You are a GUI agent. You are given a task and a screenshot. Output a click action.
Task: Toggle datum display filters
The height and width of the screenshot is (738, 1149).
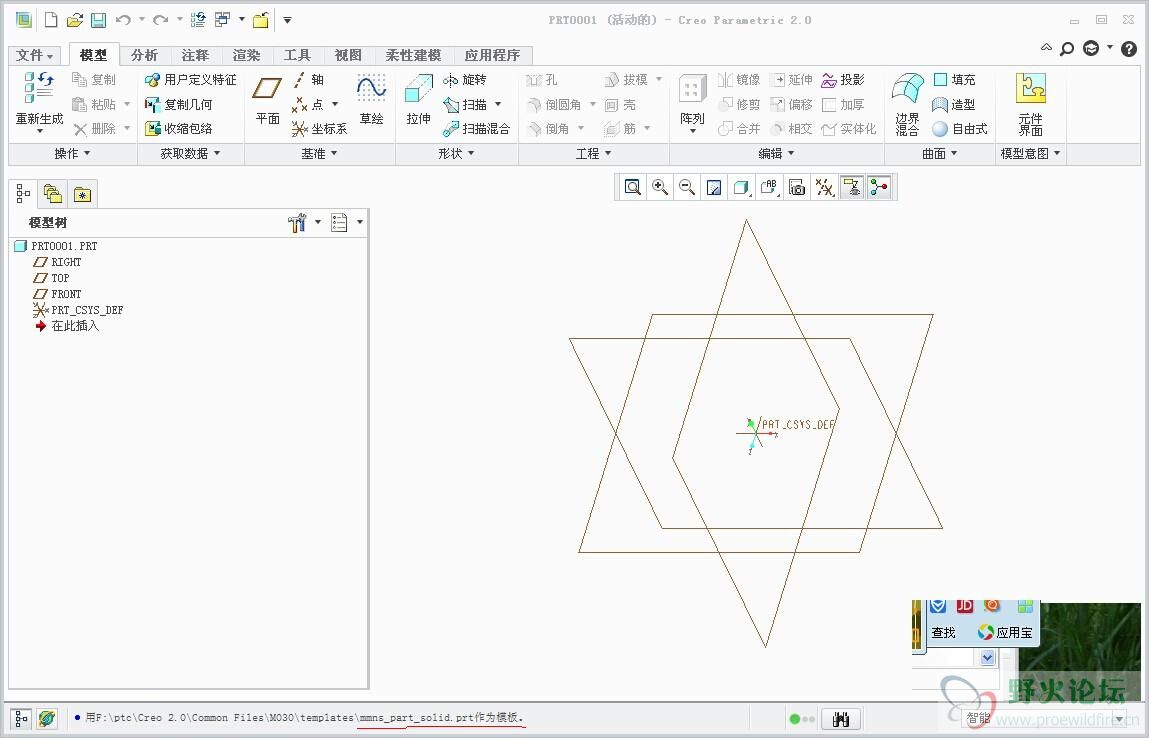(825, 188)
